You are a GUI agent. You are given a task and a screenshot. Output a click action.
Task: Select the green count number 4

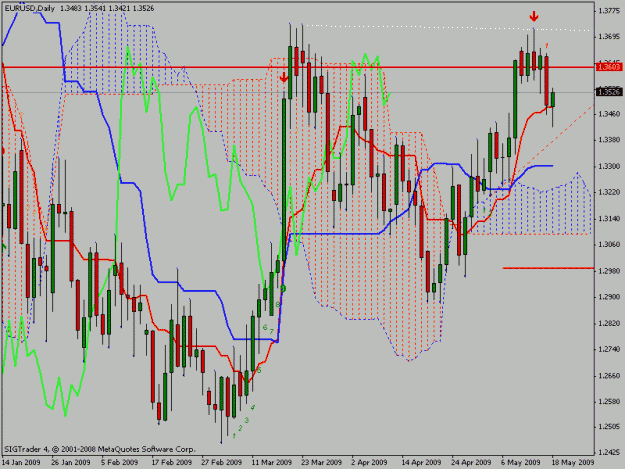click(253, 408)
